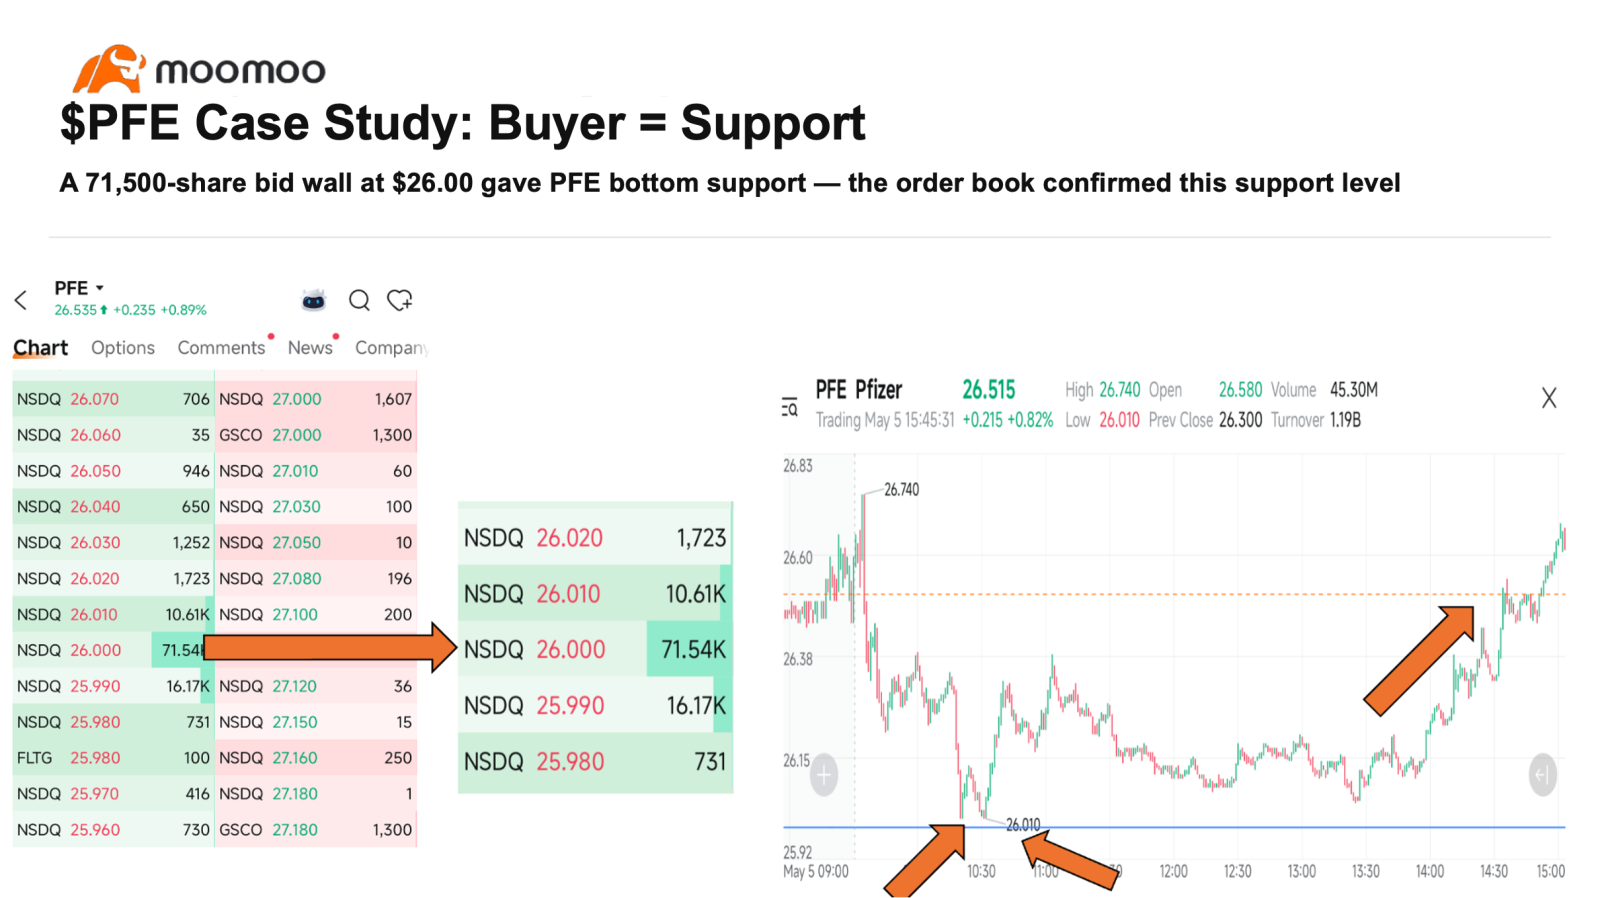Viewport: 1600px width, 898px height.
Task: Select the Chart tab
Action: tap(40, 348)
